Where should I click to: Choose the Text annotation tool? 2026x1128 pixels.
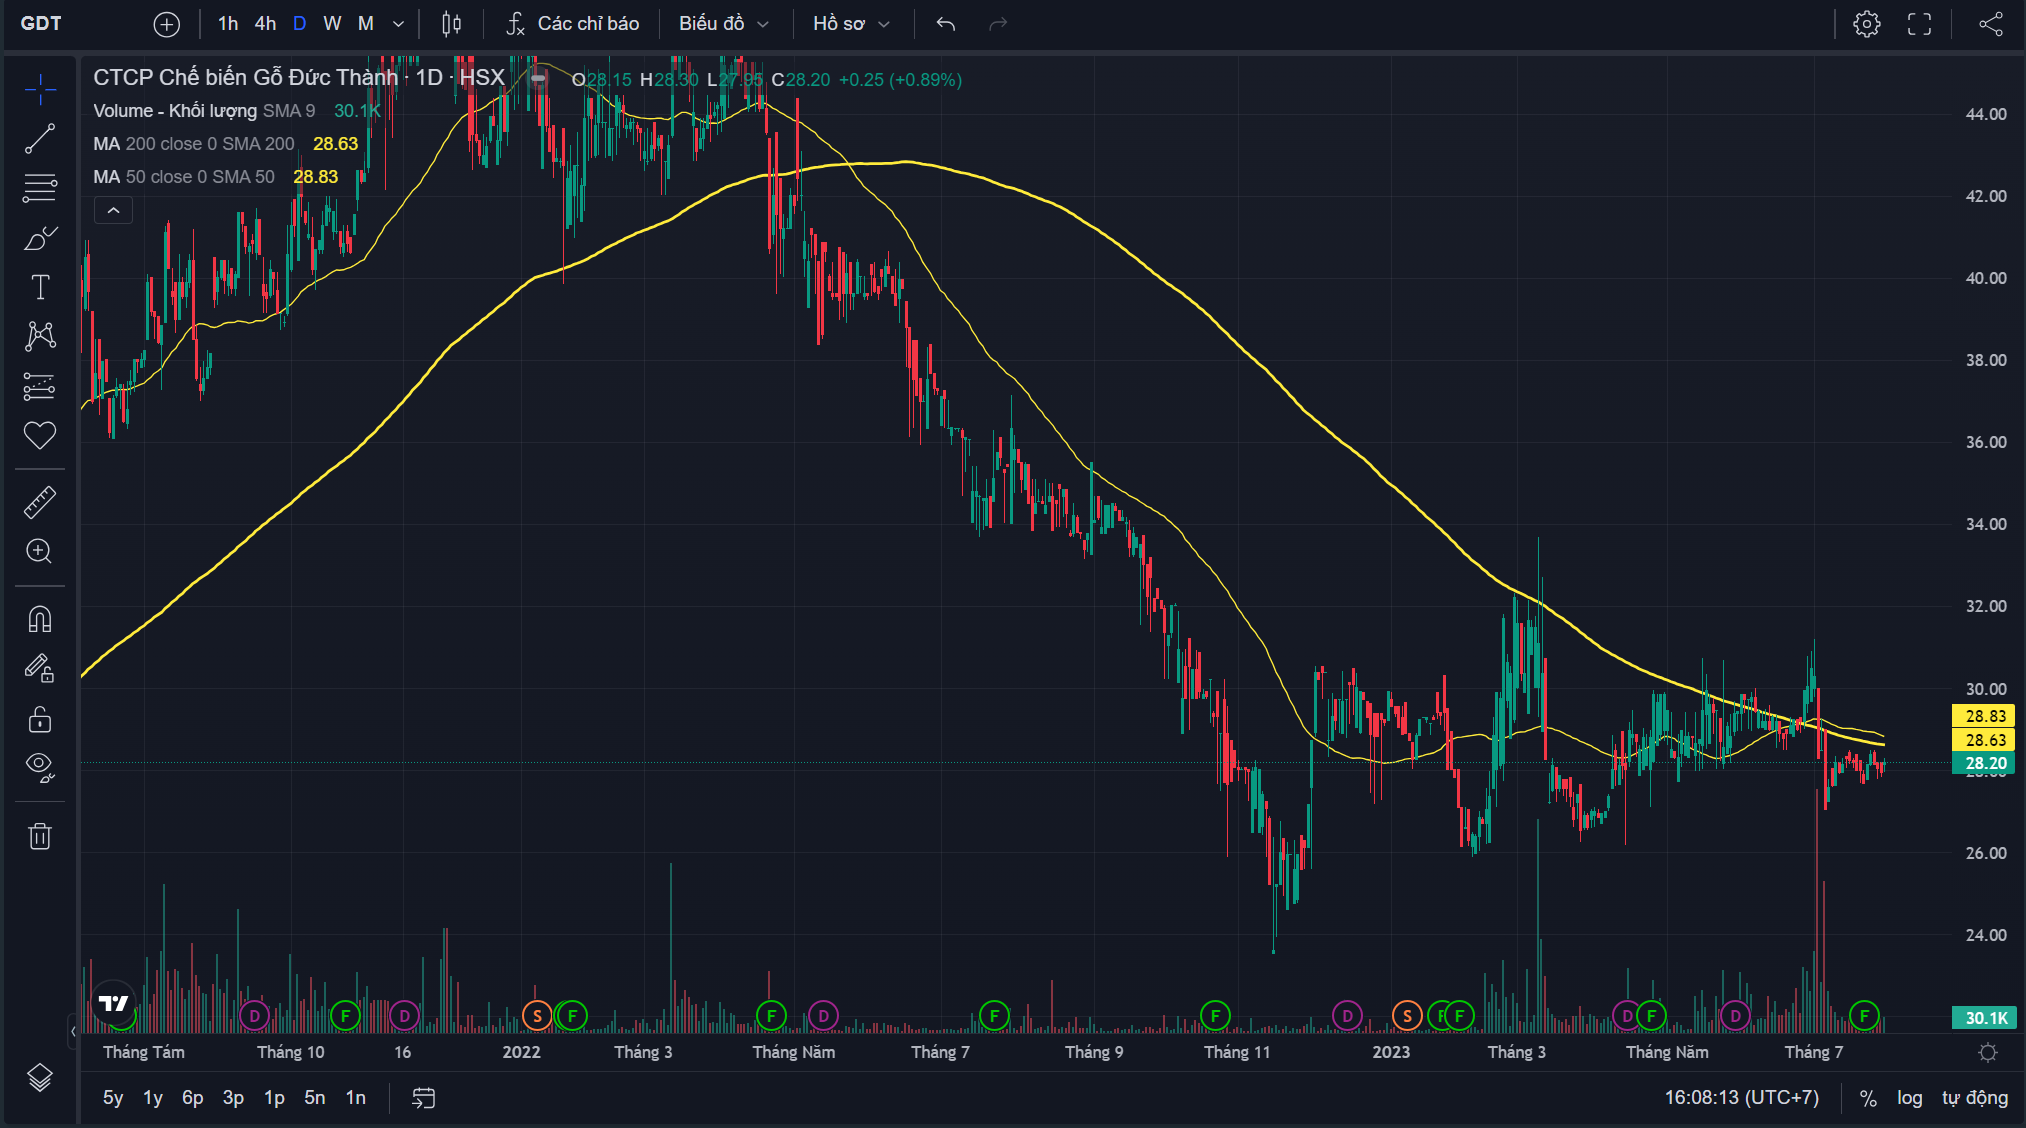coord(40,287)
